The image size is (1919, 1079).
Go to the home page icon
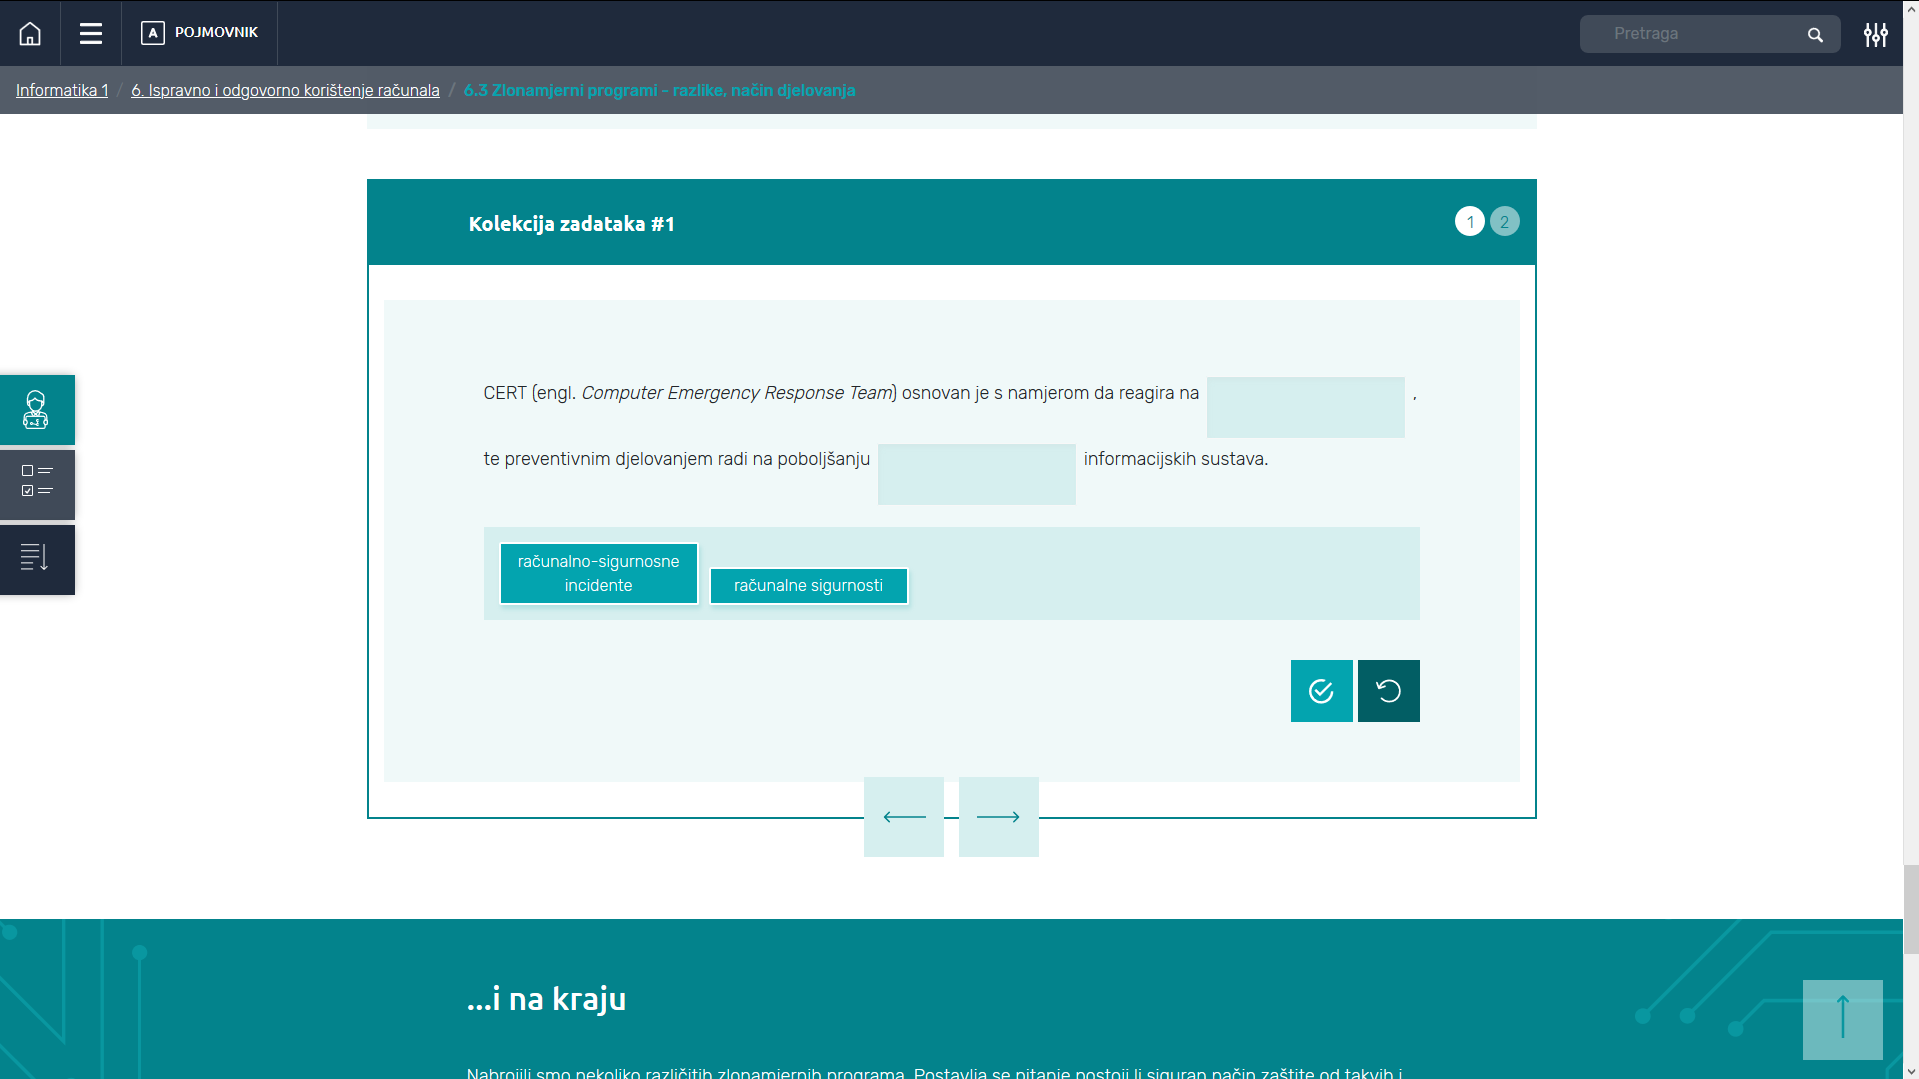pos(30,34)
